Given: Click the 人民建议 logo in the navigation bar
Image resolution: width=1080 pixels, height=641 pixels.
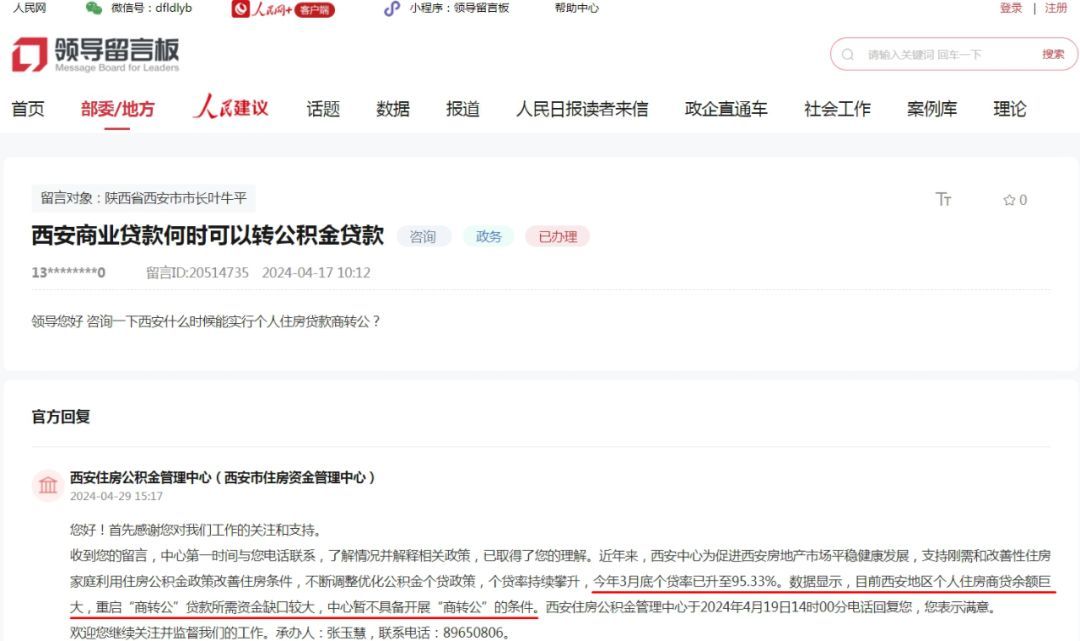Looking at the screenshot, I should click(231, 108).
